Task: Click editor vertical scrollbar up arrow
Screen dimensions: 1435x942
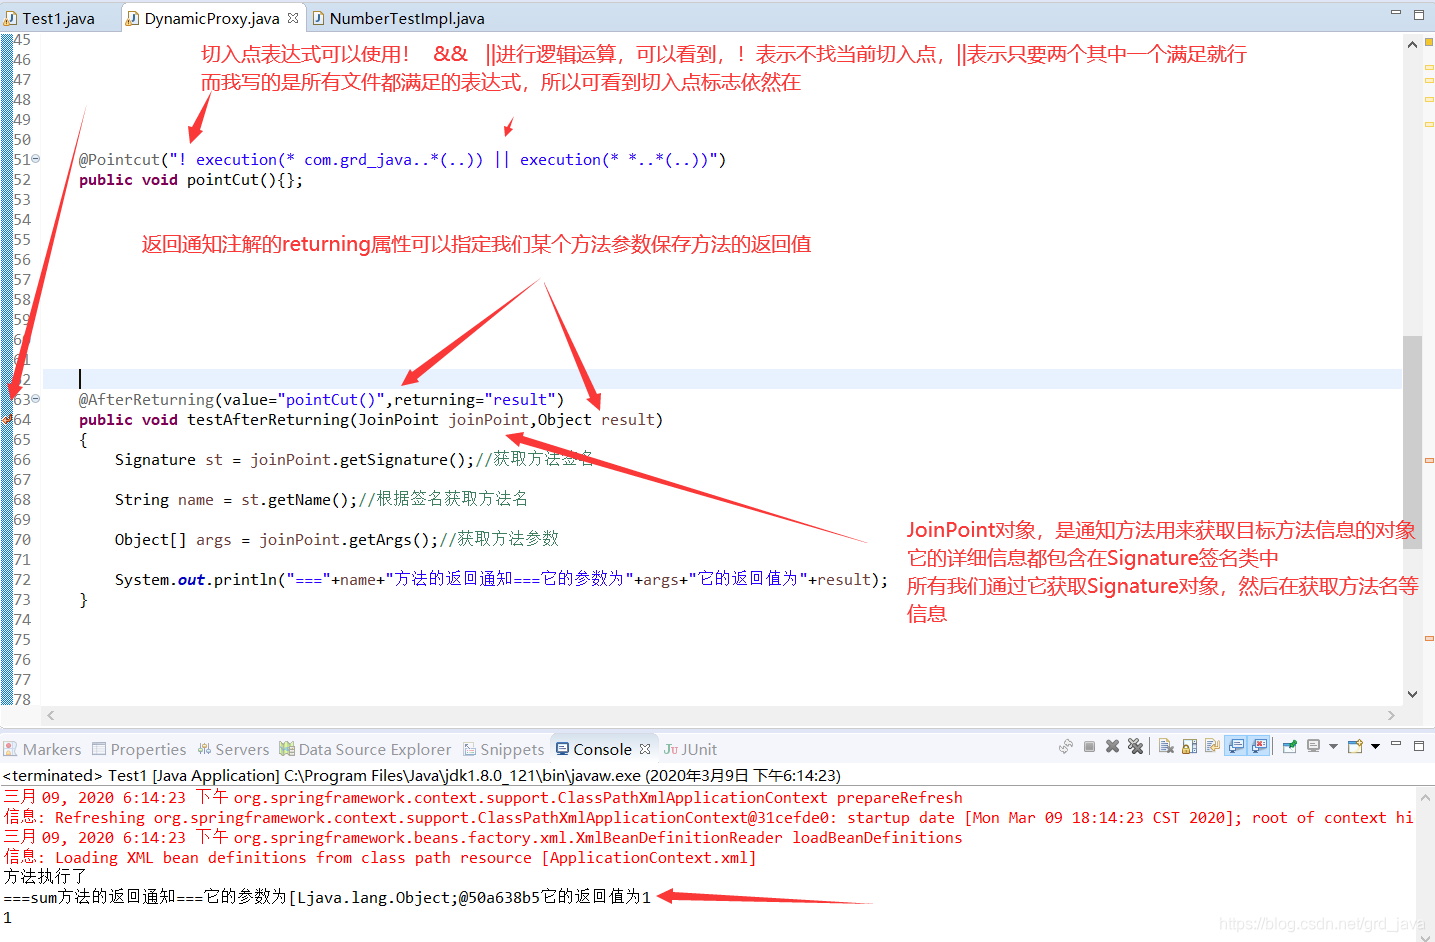Action: click(x=1412, y=44)
